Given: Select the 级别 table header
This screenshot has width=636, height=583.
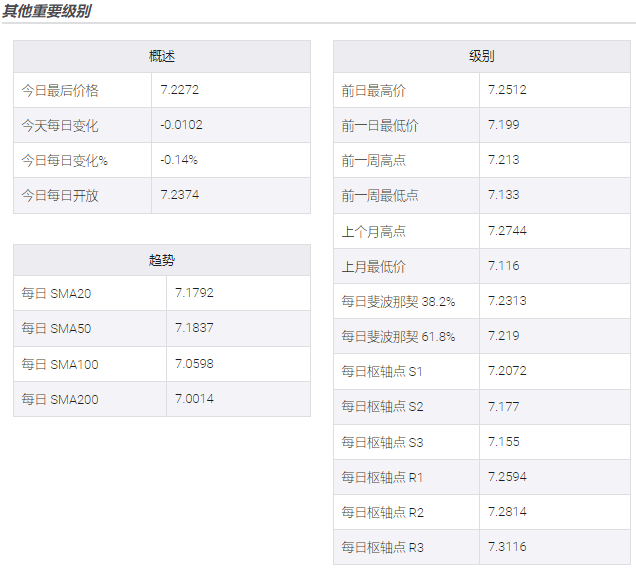Looking at the screenshot, I should coord(481,56).
